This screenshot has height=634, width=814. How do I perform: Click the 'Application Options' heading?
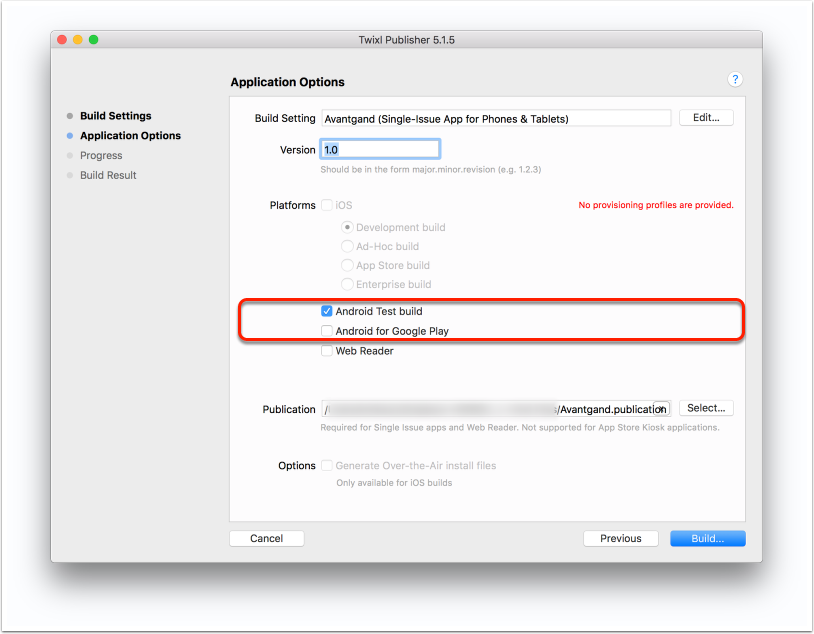pos(288,82)
